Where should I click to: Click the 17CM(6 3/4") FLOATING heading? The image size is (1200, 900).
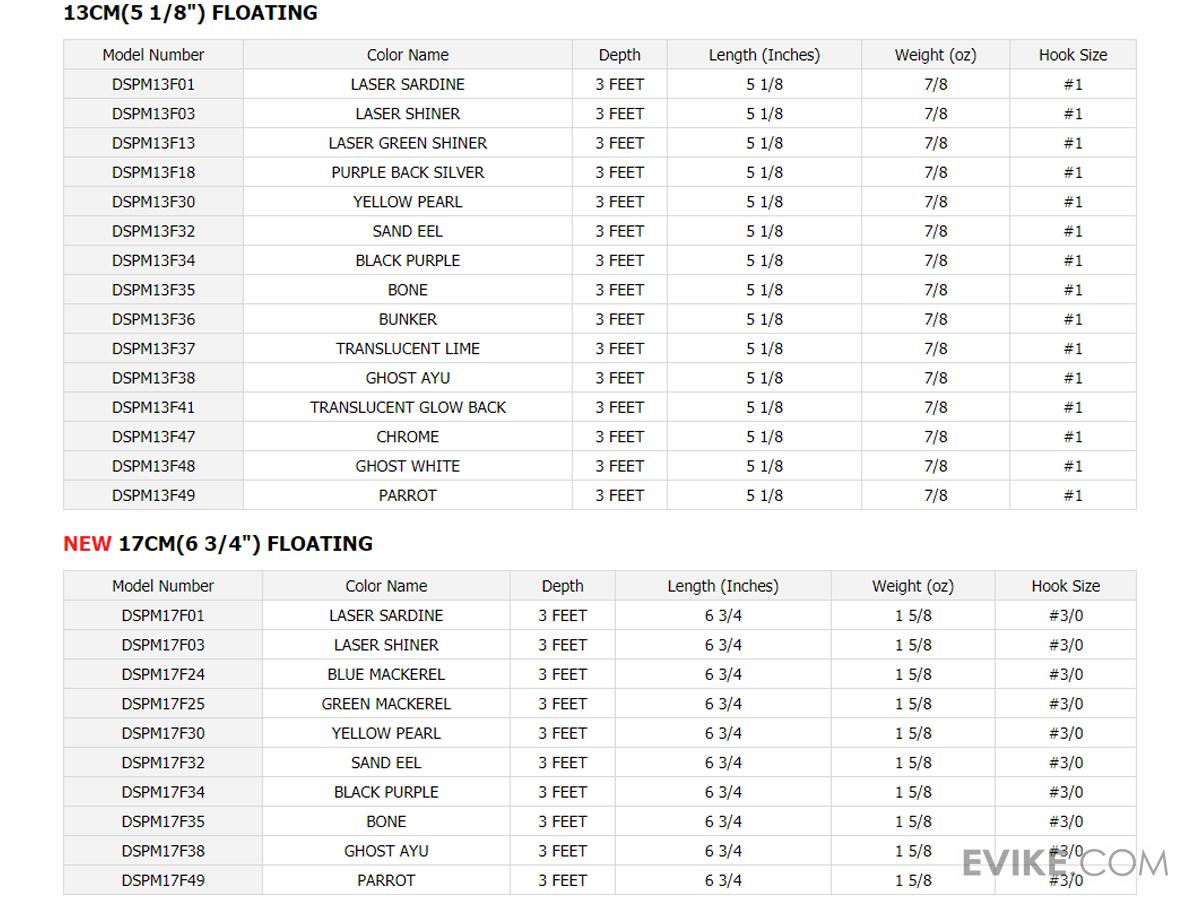245,544
